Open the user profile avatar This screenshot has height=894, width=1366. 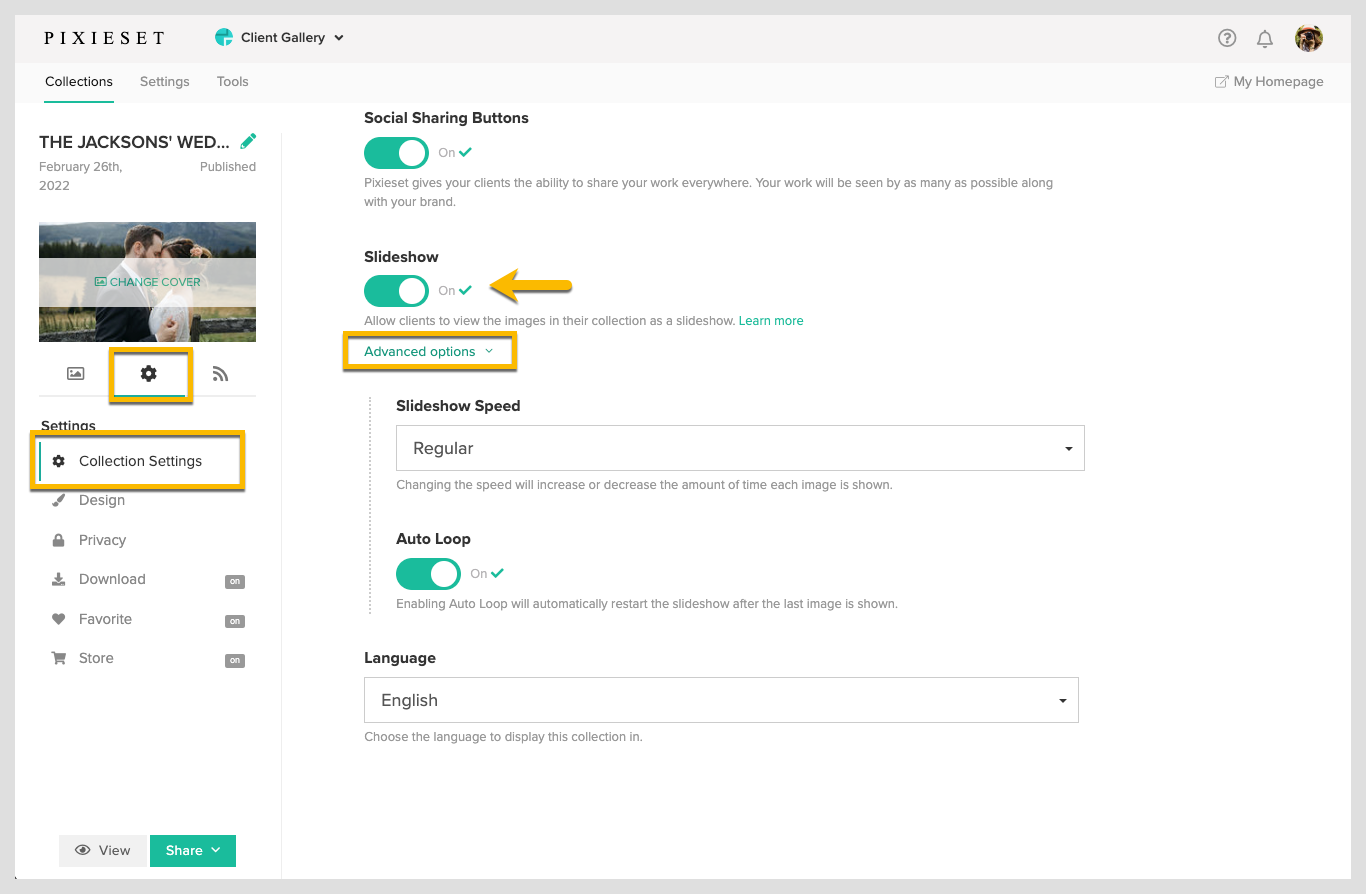click(1309, 38)
